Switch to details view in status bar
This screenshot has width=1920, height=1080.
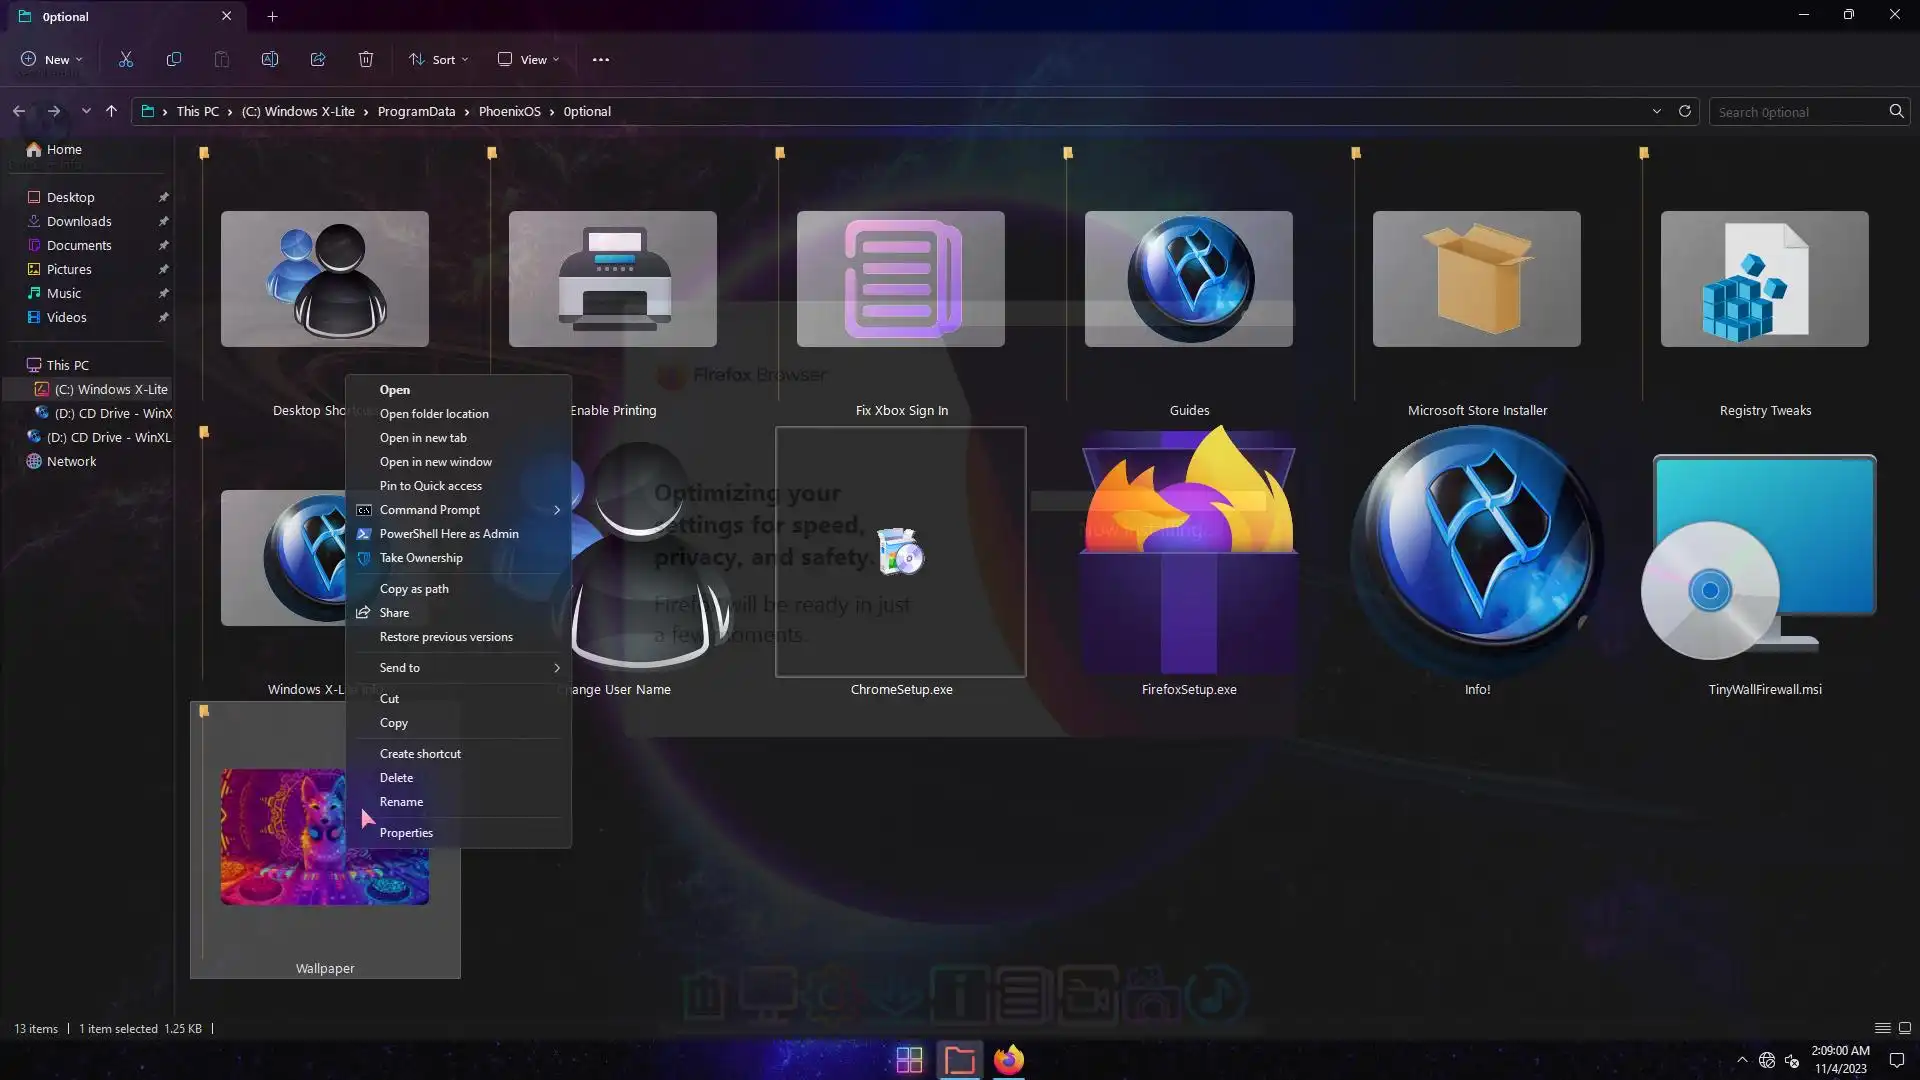tap(1882, 1028)
